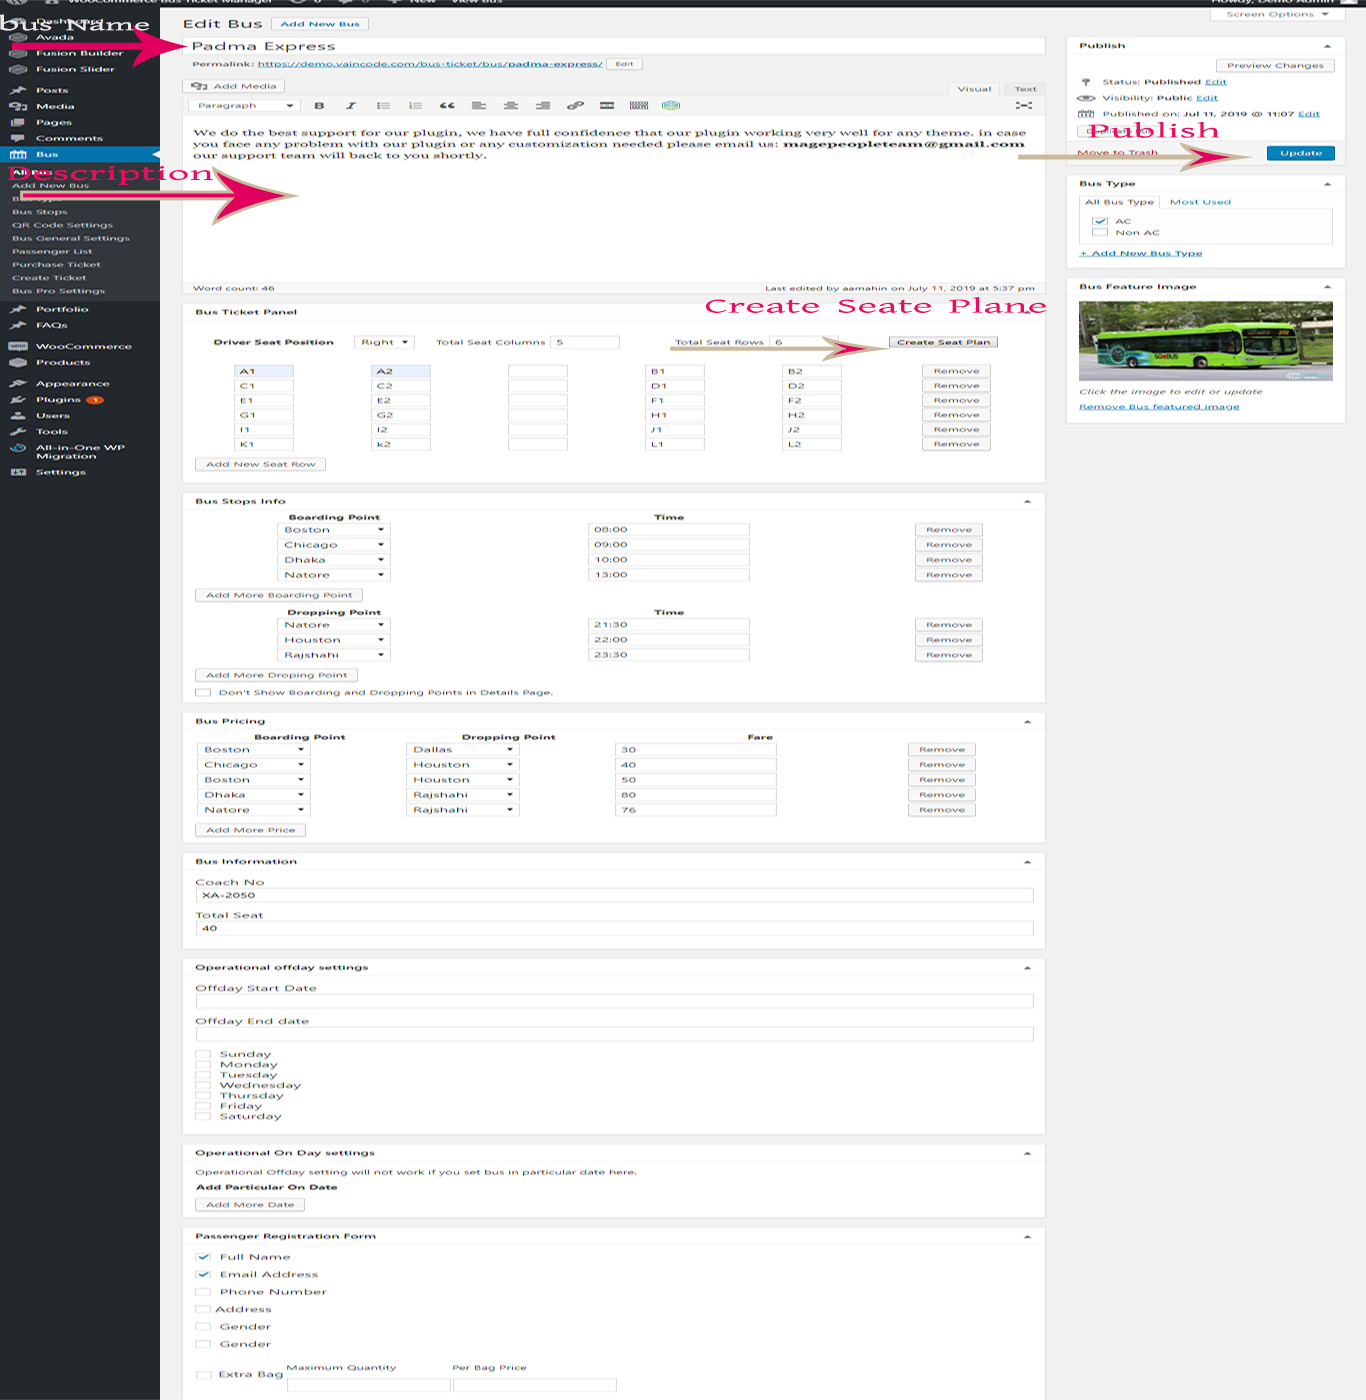
Task: Click the Coach No input field
Action: 614,896
